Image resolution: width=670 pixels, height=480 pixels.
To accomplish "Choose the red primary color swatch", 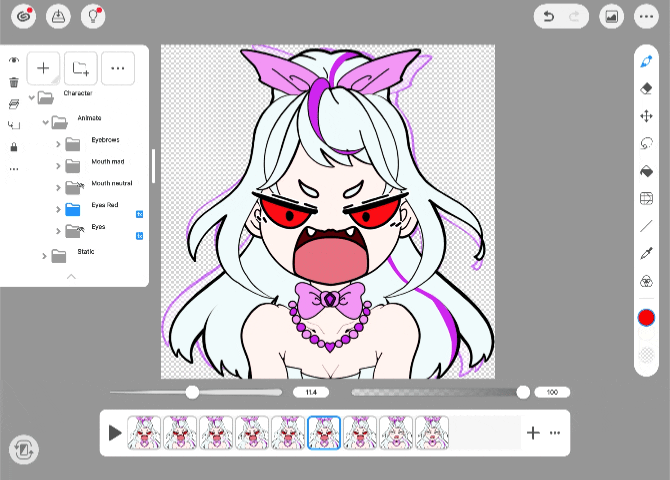I will pos(646,318).
